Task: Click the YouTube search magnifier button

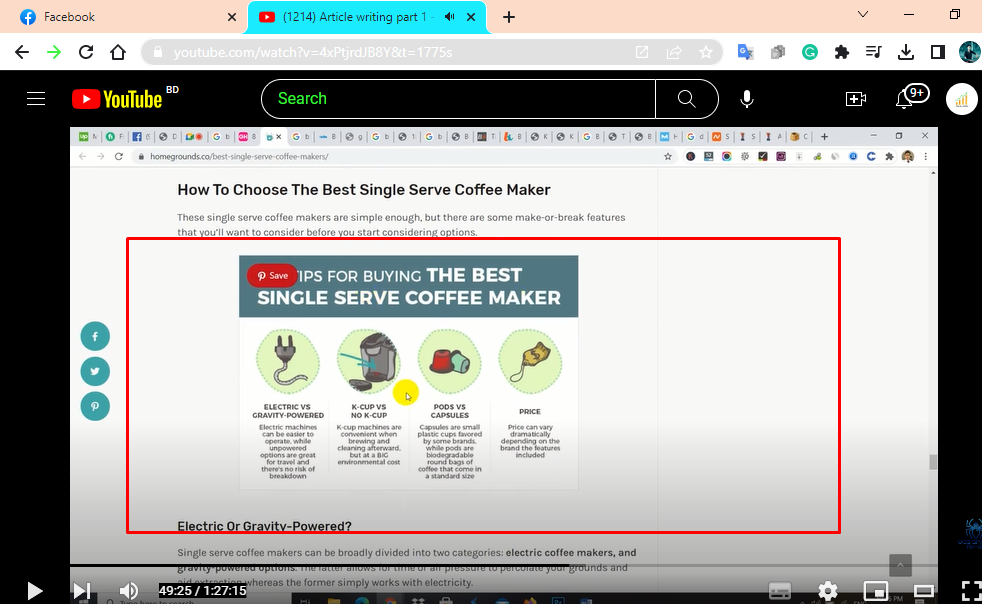Action: coord(686,99)
